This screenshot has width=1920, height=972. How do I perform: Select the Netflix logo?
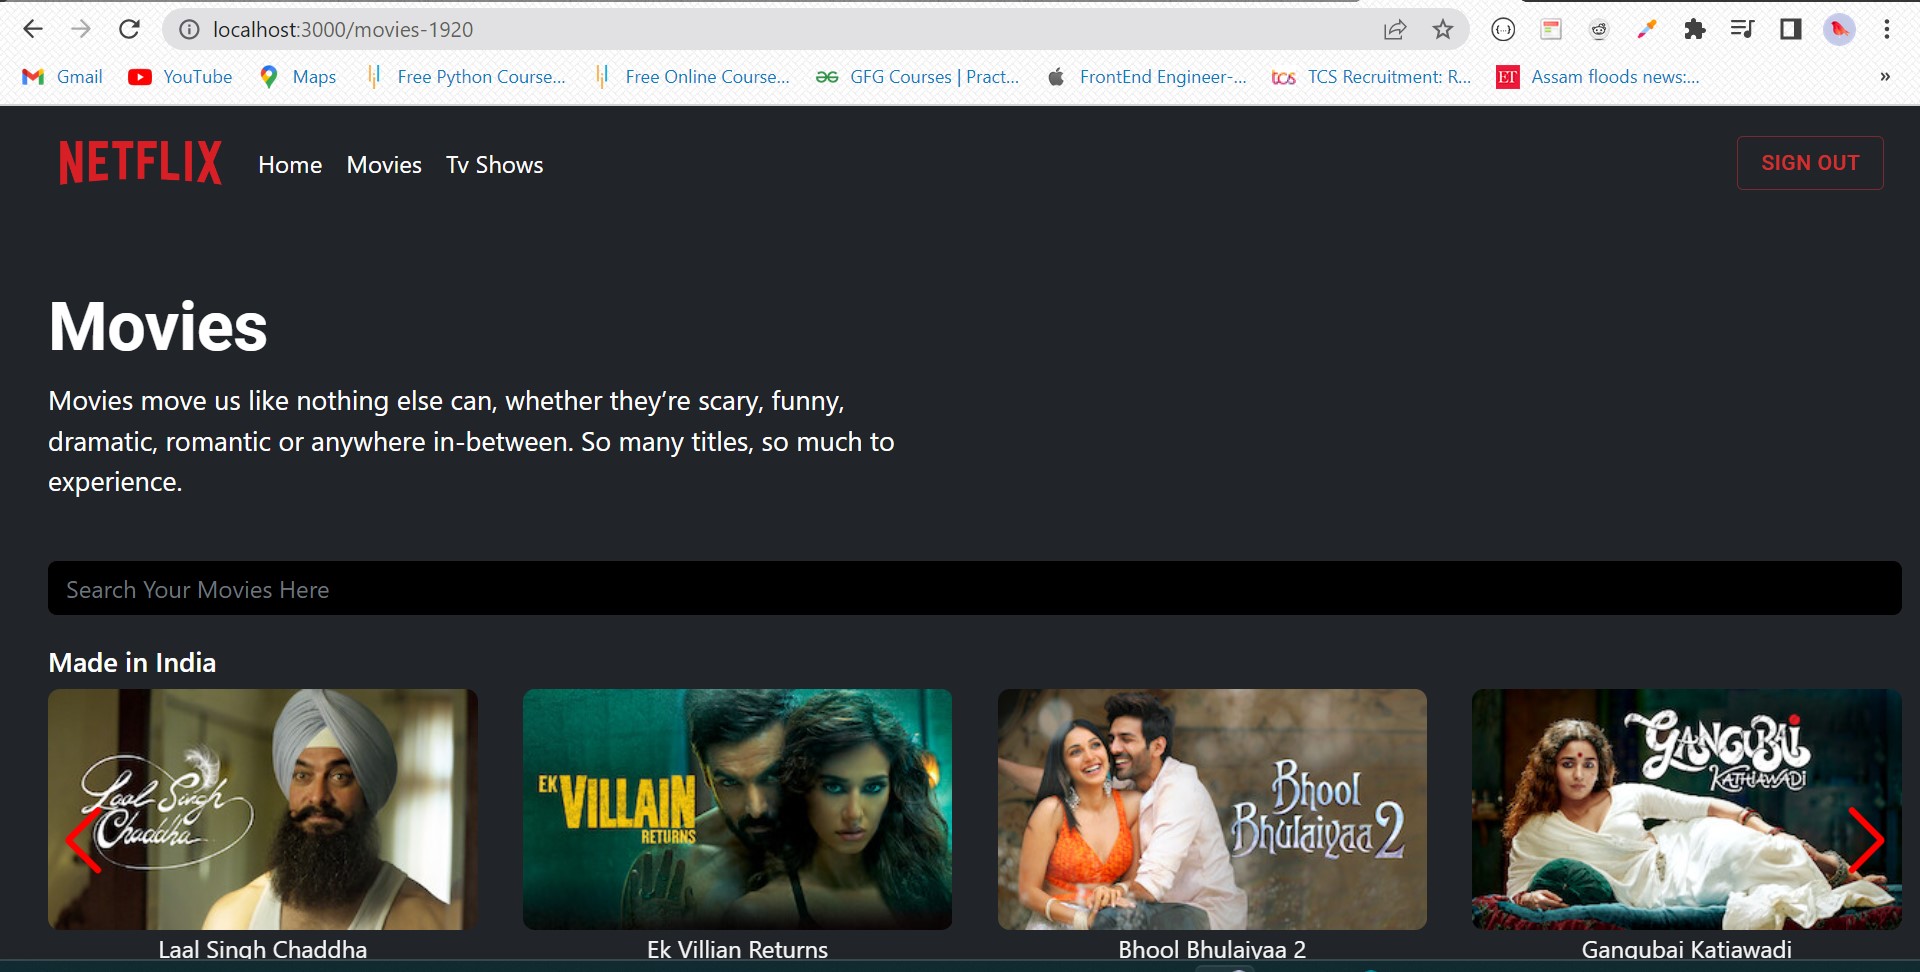tap(140, 162)
